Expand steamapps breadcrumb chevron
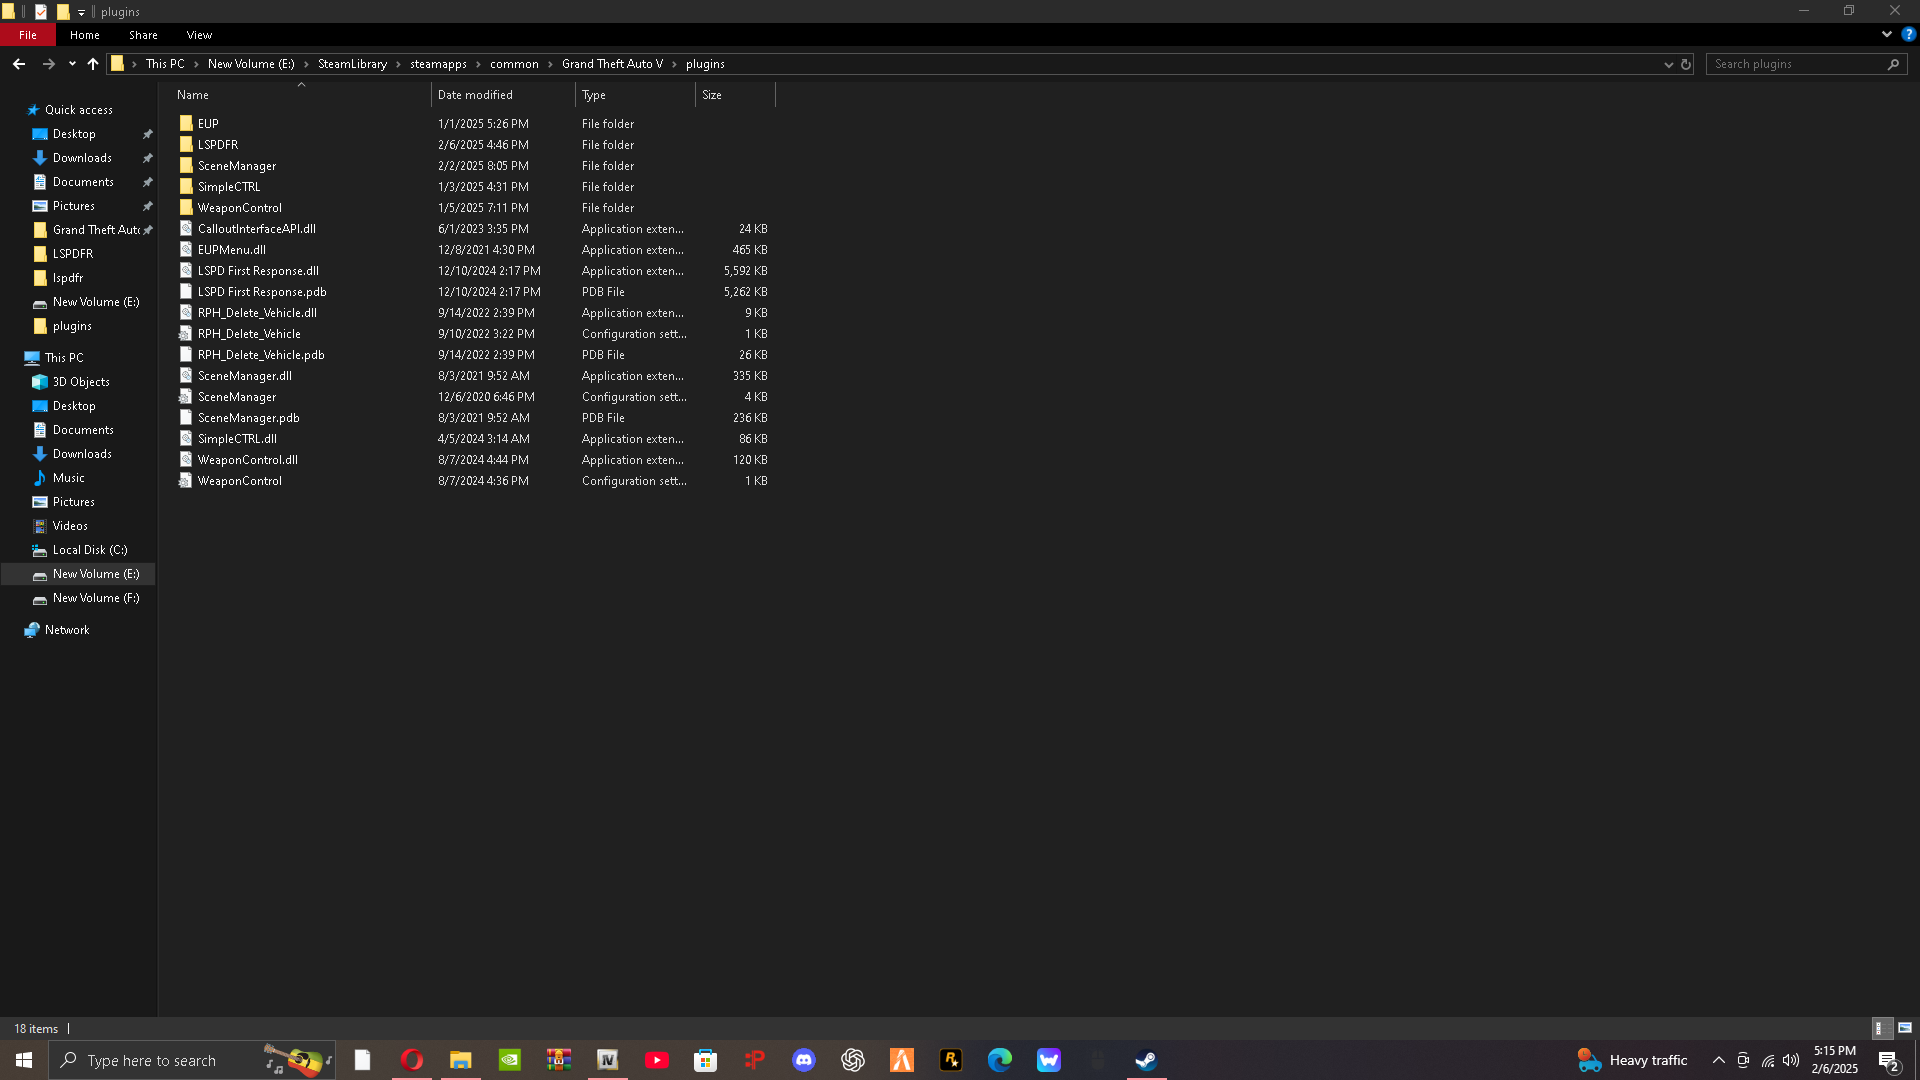This screenshot has width=1920, height=1080. point(478,64)
